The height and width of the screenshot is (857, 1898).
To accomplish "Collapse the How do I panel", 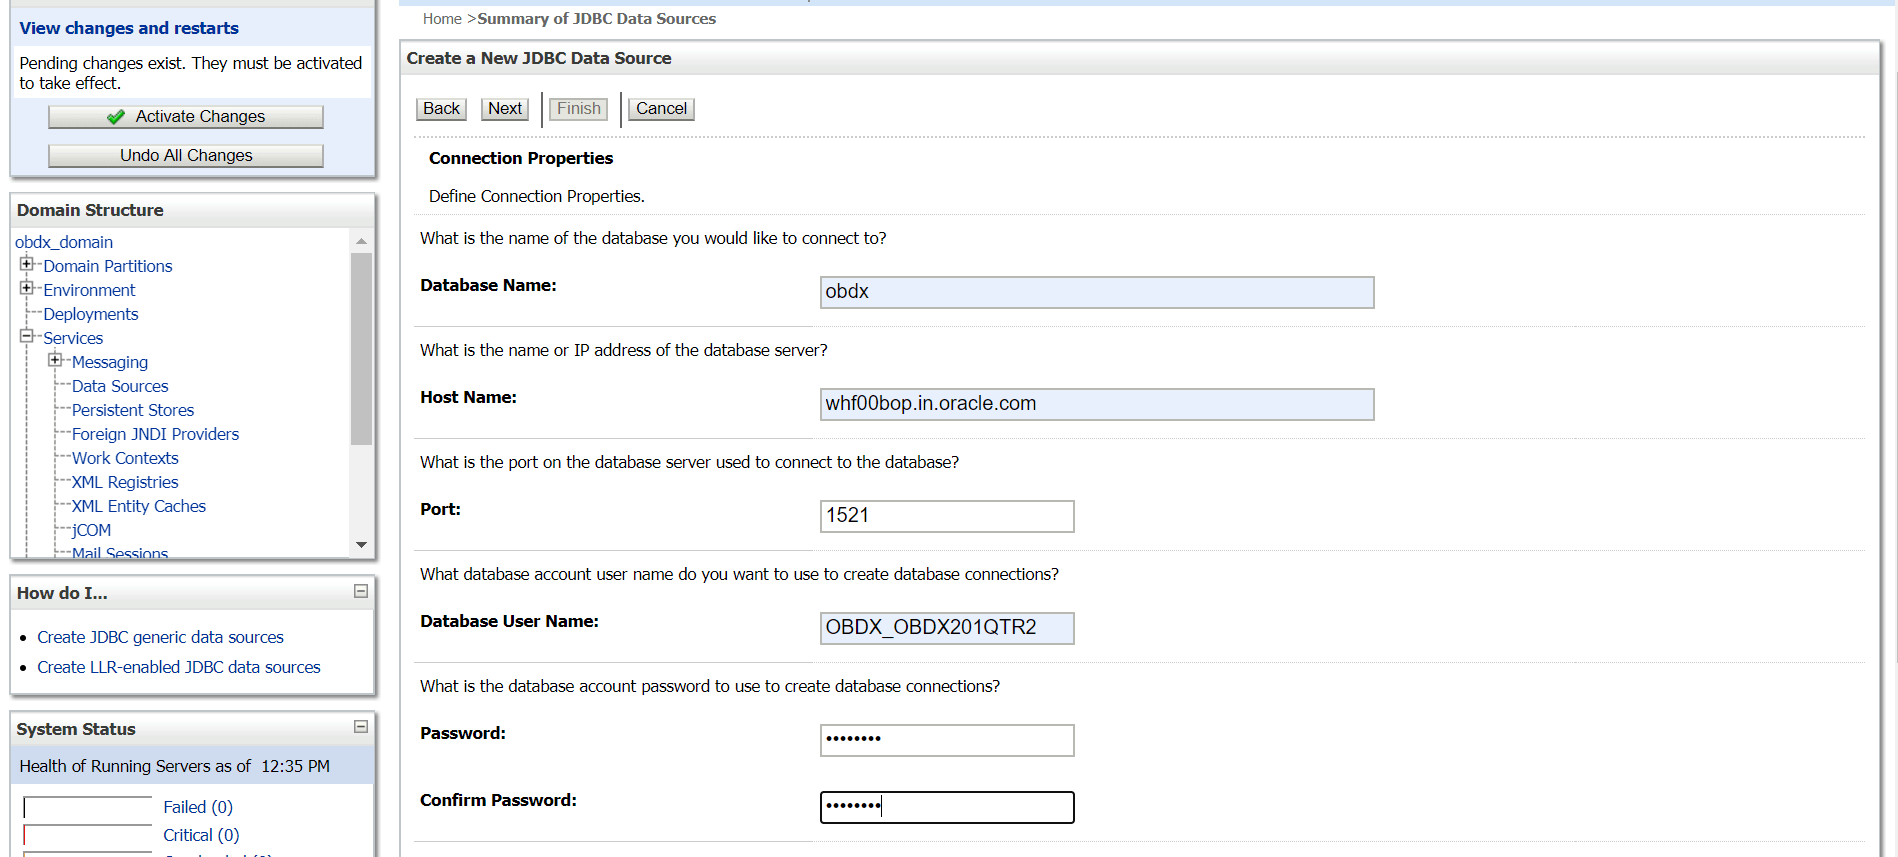I will pos(361,592).
